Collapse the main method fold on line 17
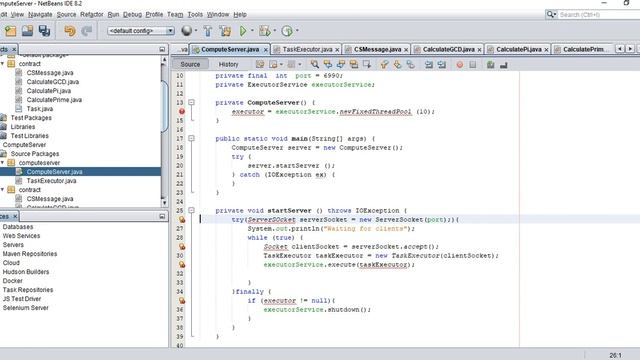This screenshot has height=360, width=640. 191,138
